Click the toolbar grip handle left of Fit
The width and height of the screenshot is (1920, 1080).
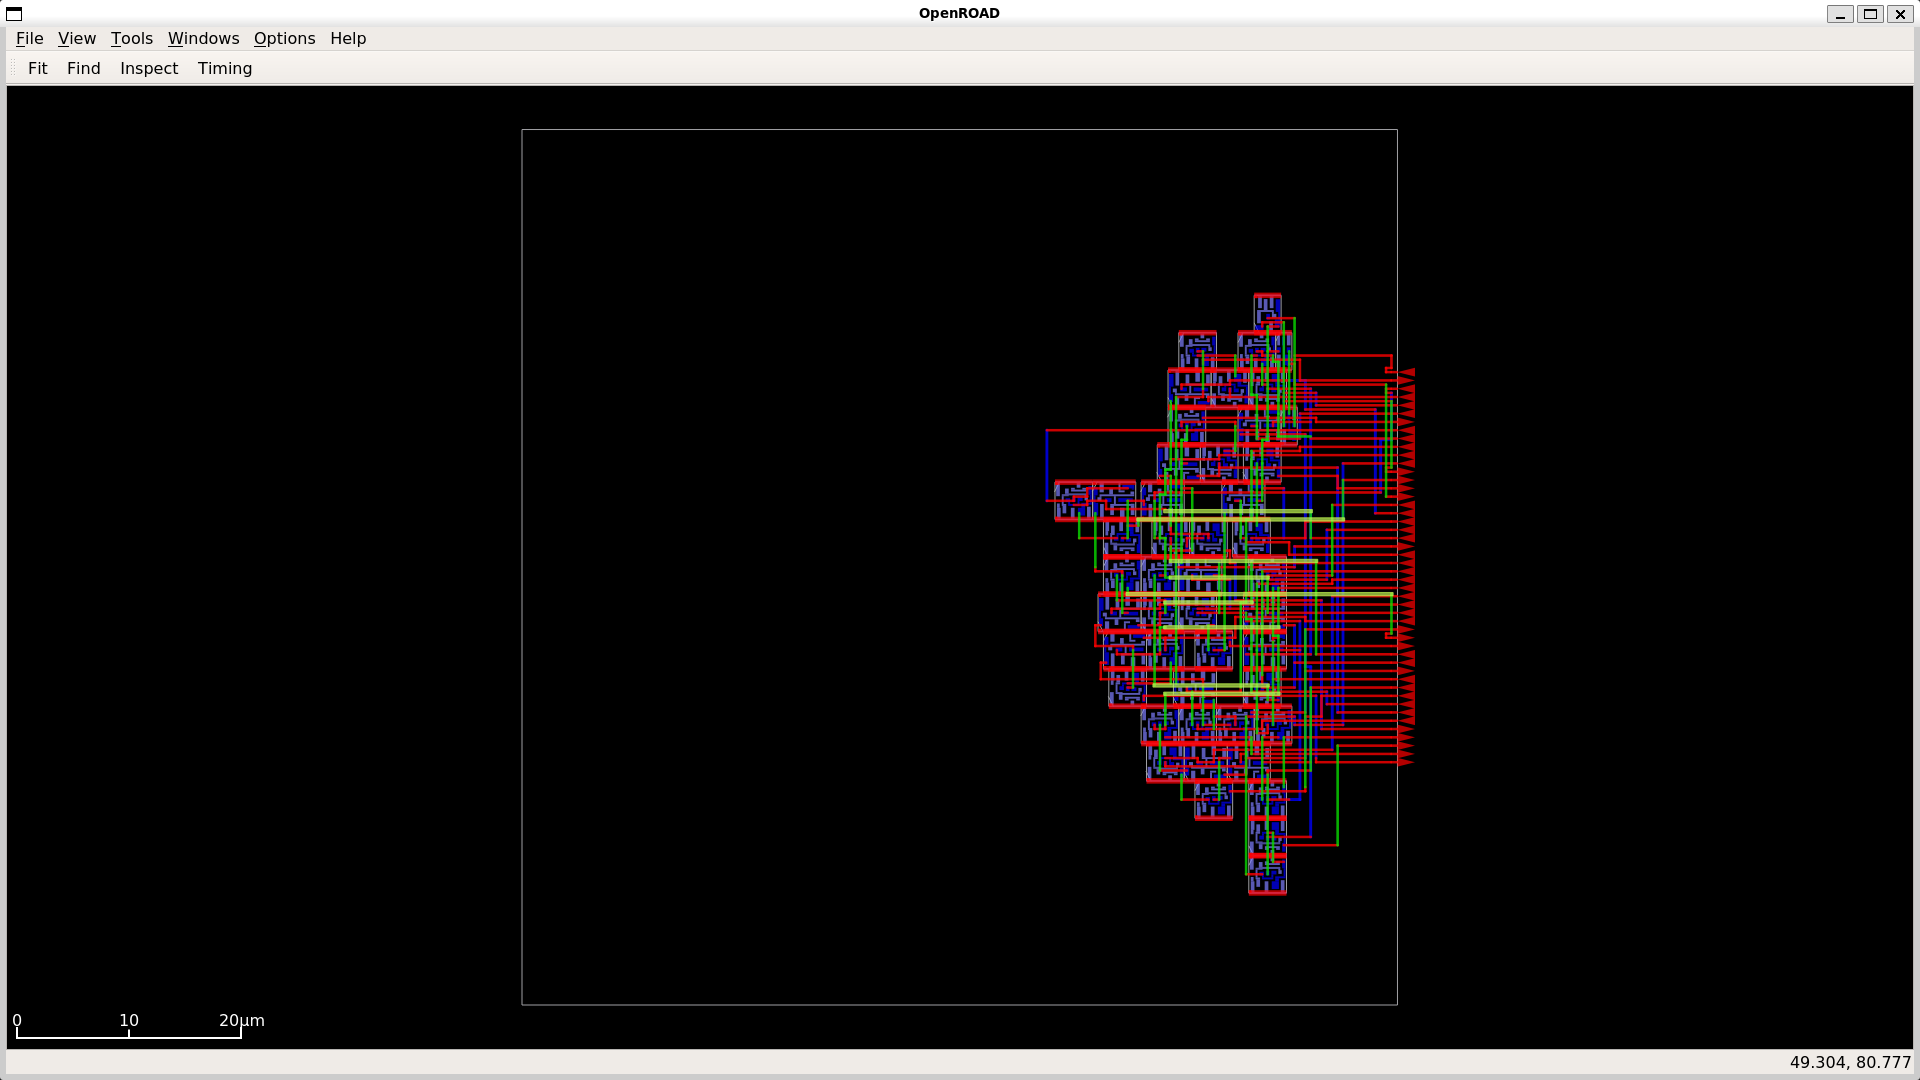pyautogui.click(x=13, y=68)
